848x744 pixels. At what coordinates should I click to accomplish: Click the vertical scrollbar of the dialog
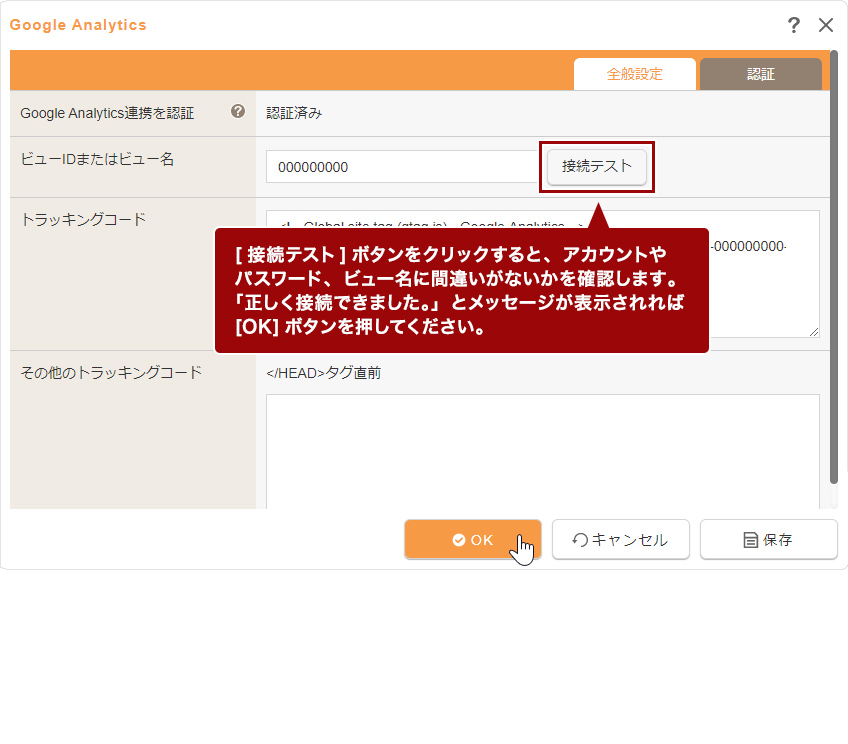[834, 267]
